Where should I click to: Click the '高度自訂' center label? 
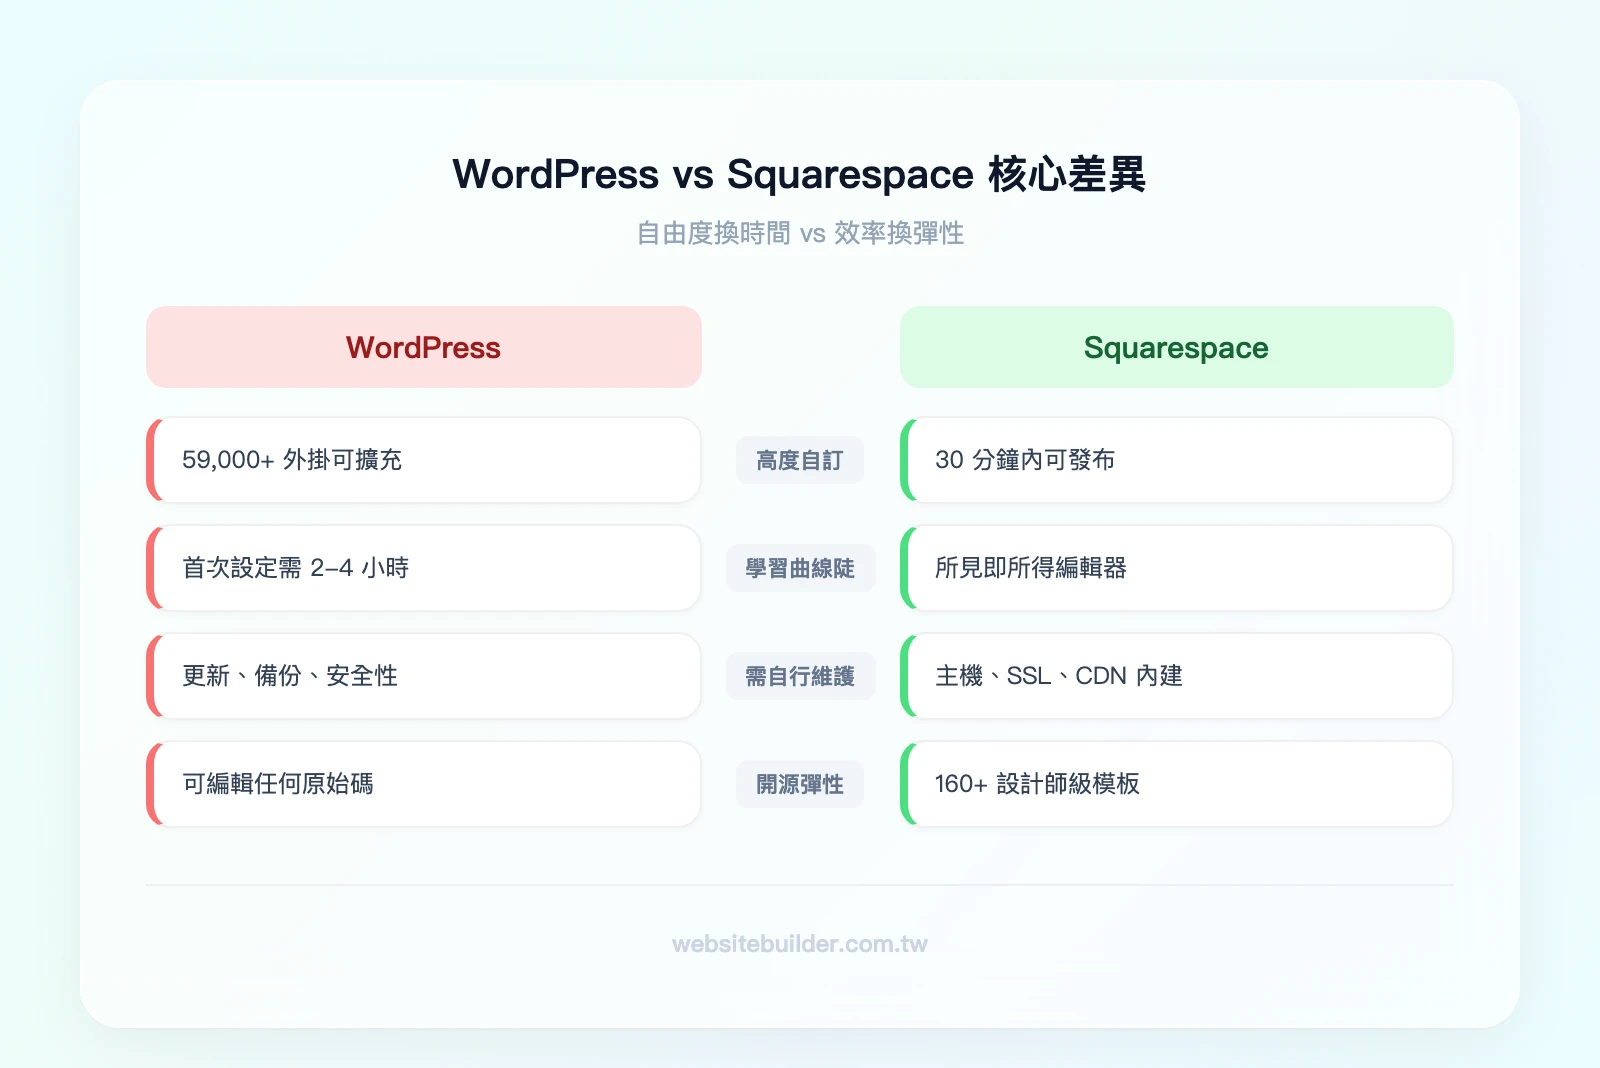800,460
